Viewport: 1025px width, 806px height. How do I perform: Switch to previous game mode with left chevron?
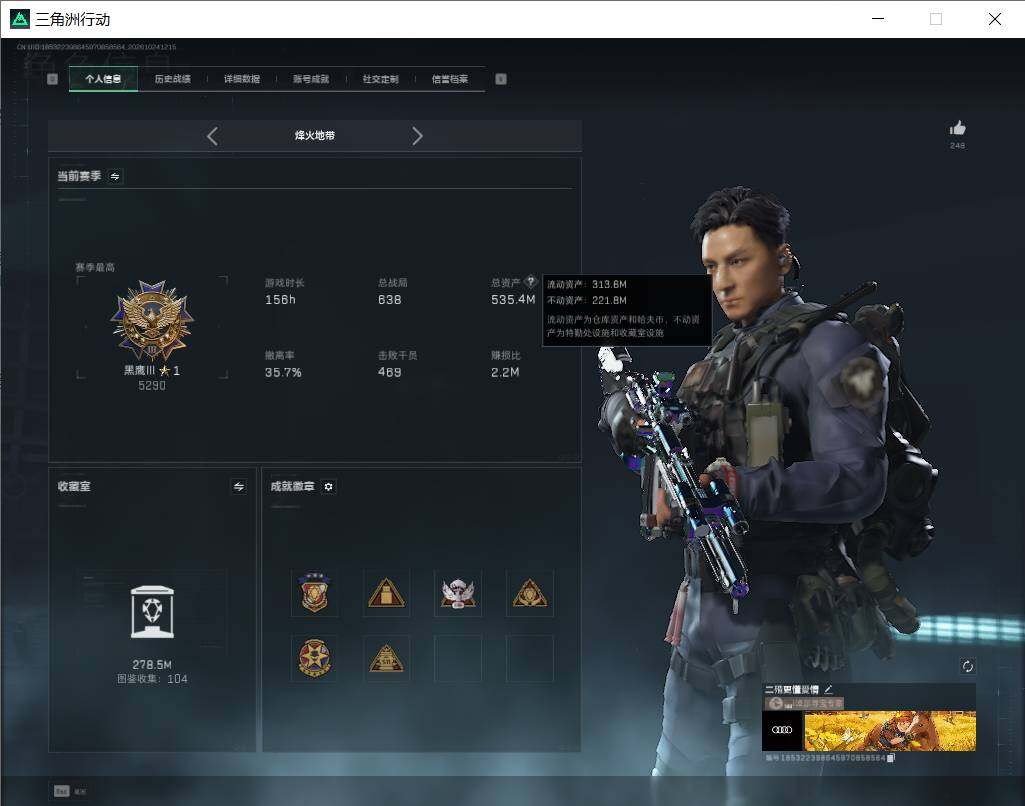coord(212,136)
